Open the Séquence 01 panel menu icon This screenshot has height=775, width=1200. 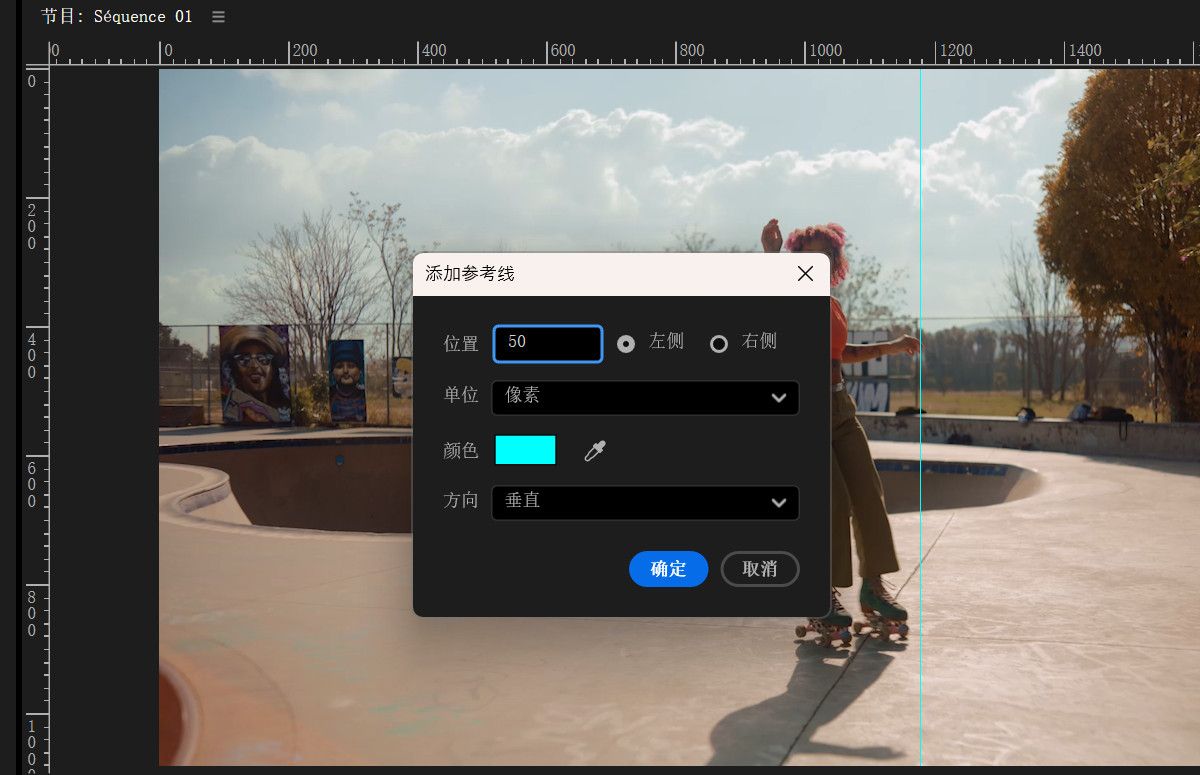tap(218, 17)
